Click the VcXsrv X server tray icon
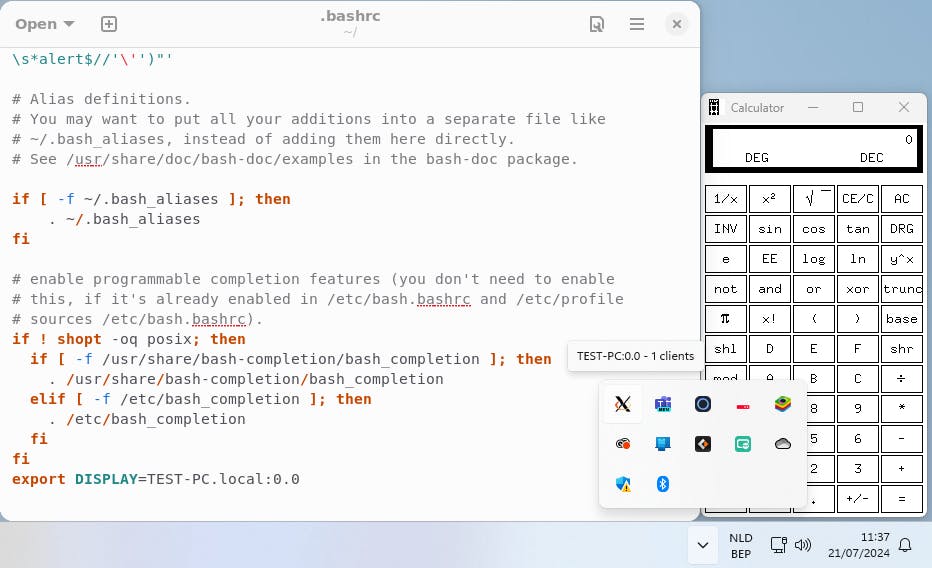The image size is (932, 568). pos(623,405)
